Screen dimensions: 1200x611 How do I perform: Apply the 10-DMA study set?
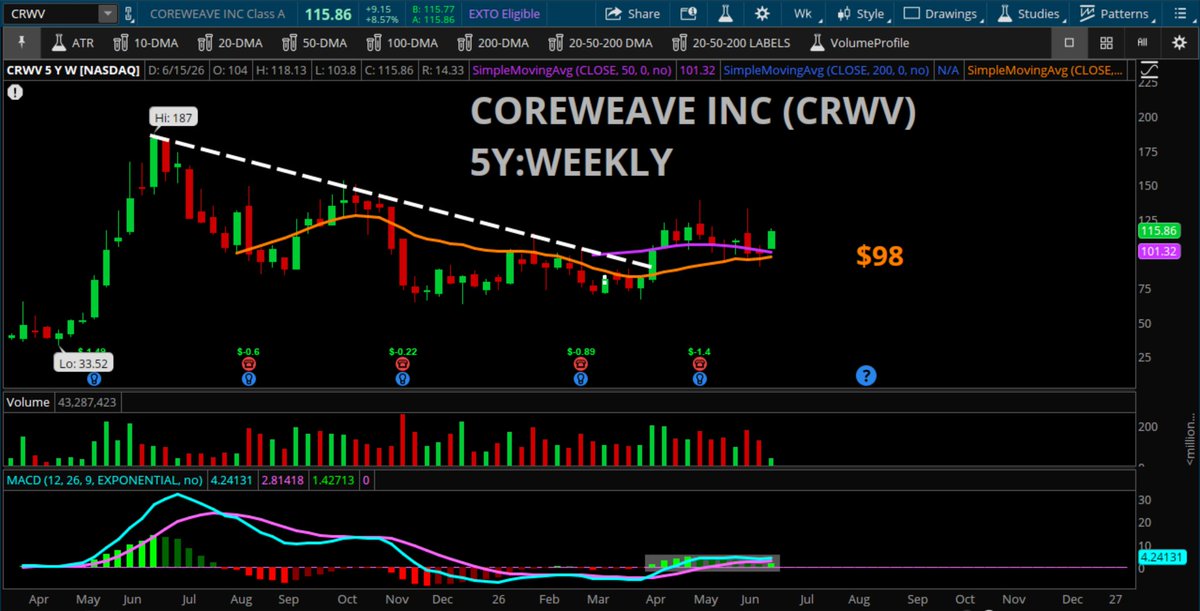pos(147,43)
